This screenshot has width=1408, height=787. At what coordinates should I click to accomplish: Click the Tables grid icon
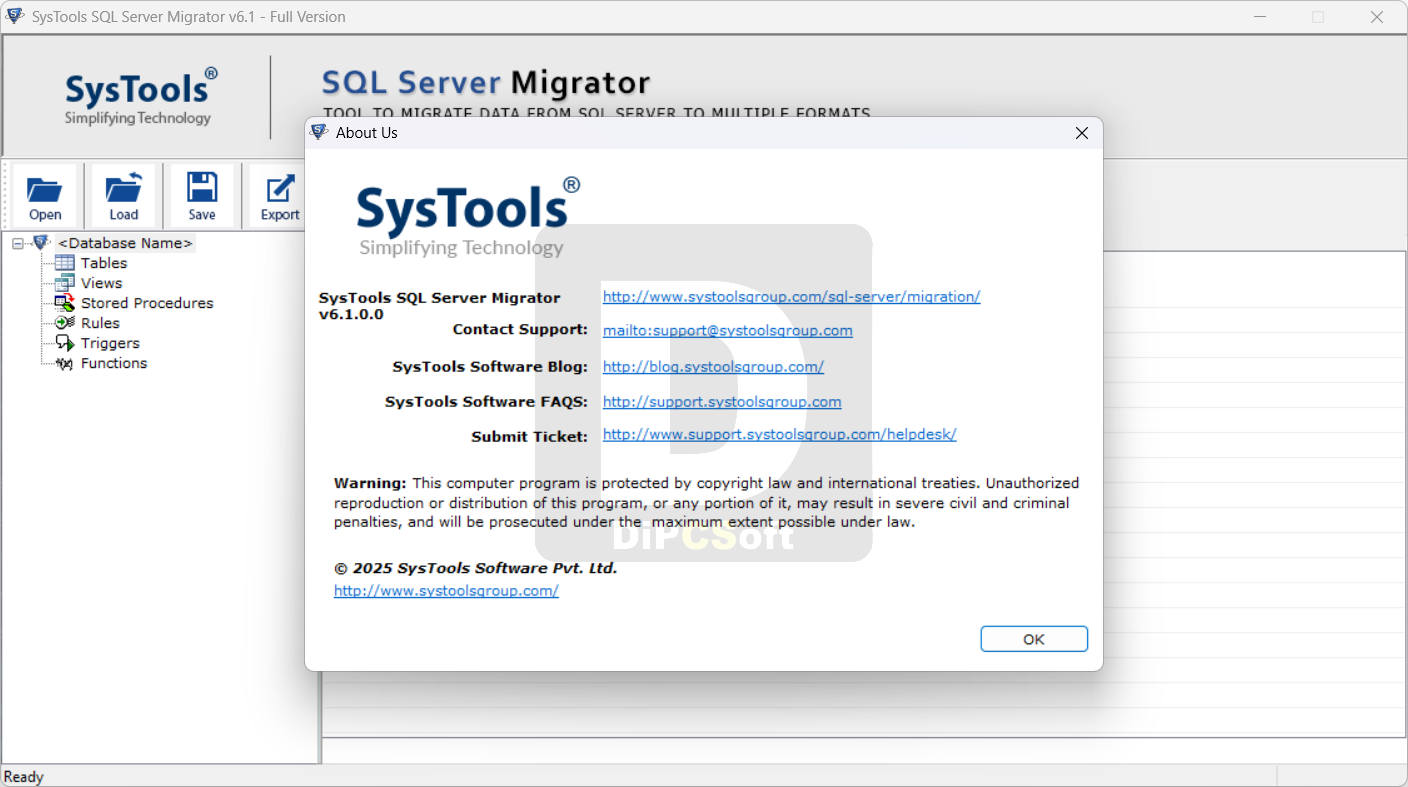tap(65, 263)
